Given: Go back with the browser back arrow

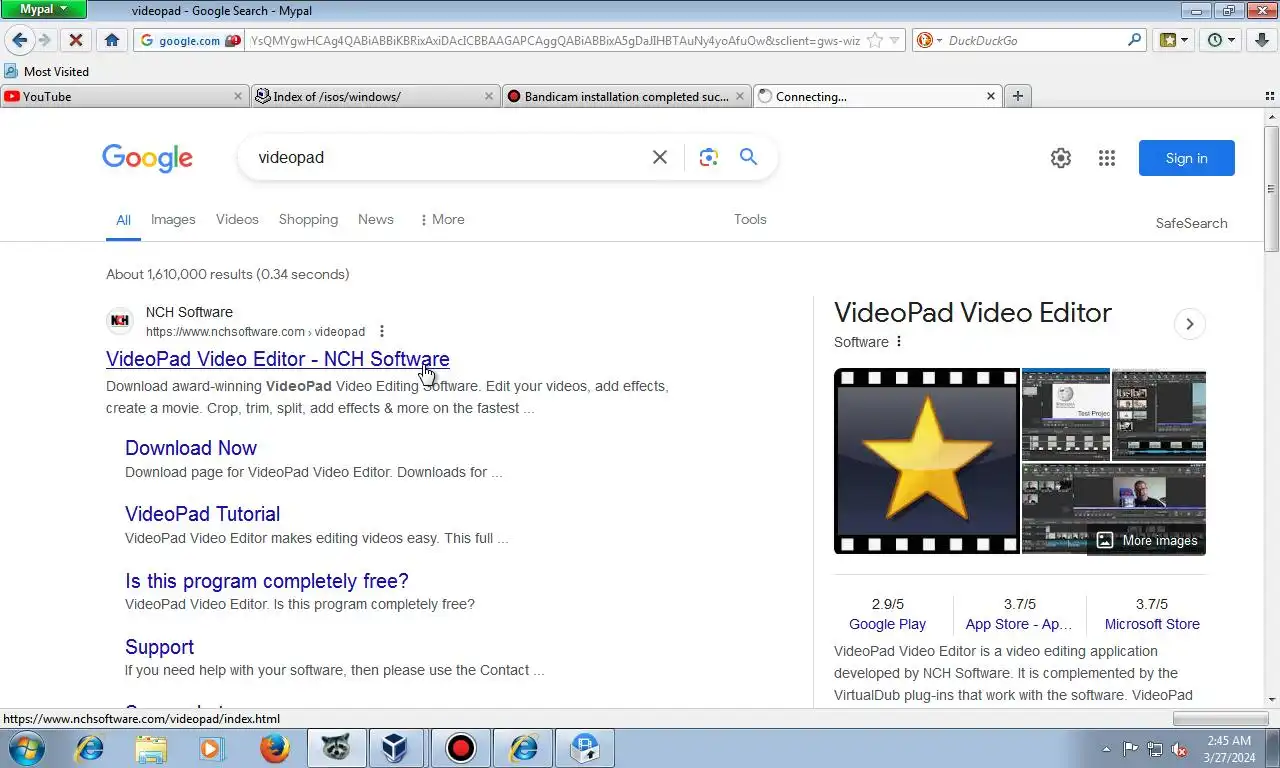Looking at the screenshot, I should coord(19,40).
